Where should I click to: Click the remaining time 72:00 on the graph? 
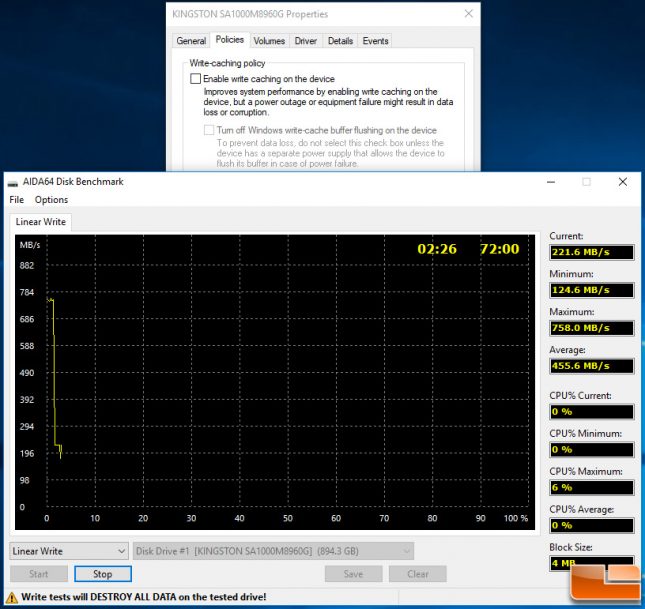(499, 249)
